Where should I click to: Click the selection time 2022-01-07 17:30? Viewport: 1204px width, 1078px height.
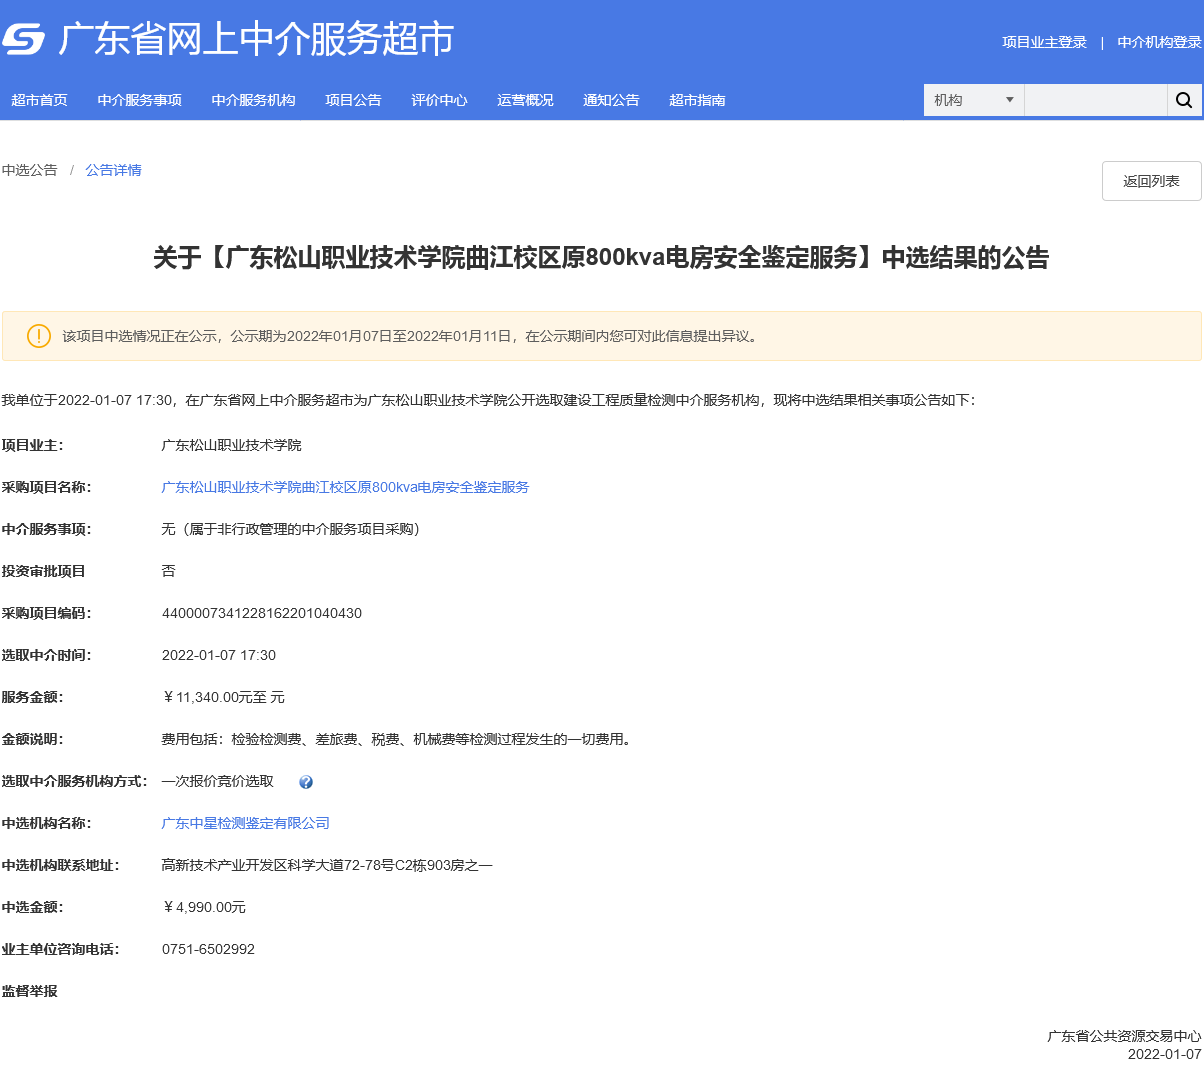pyautogui.click(x=219, y=655)
